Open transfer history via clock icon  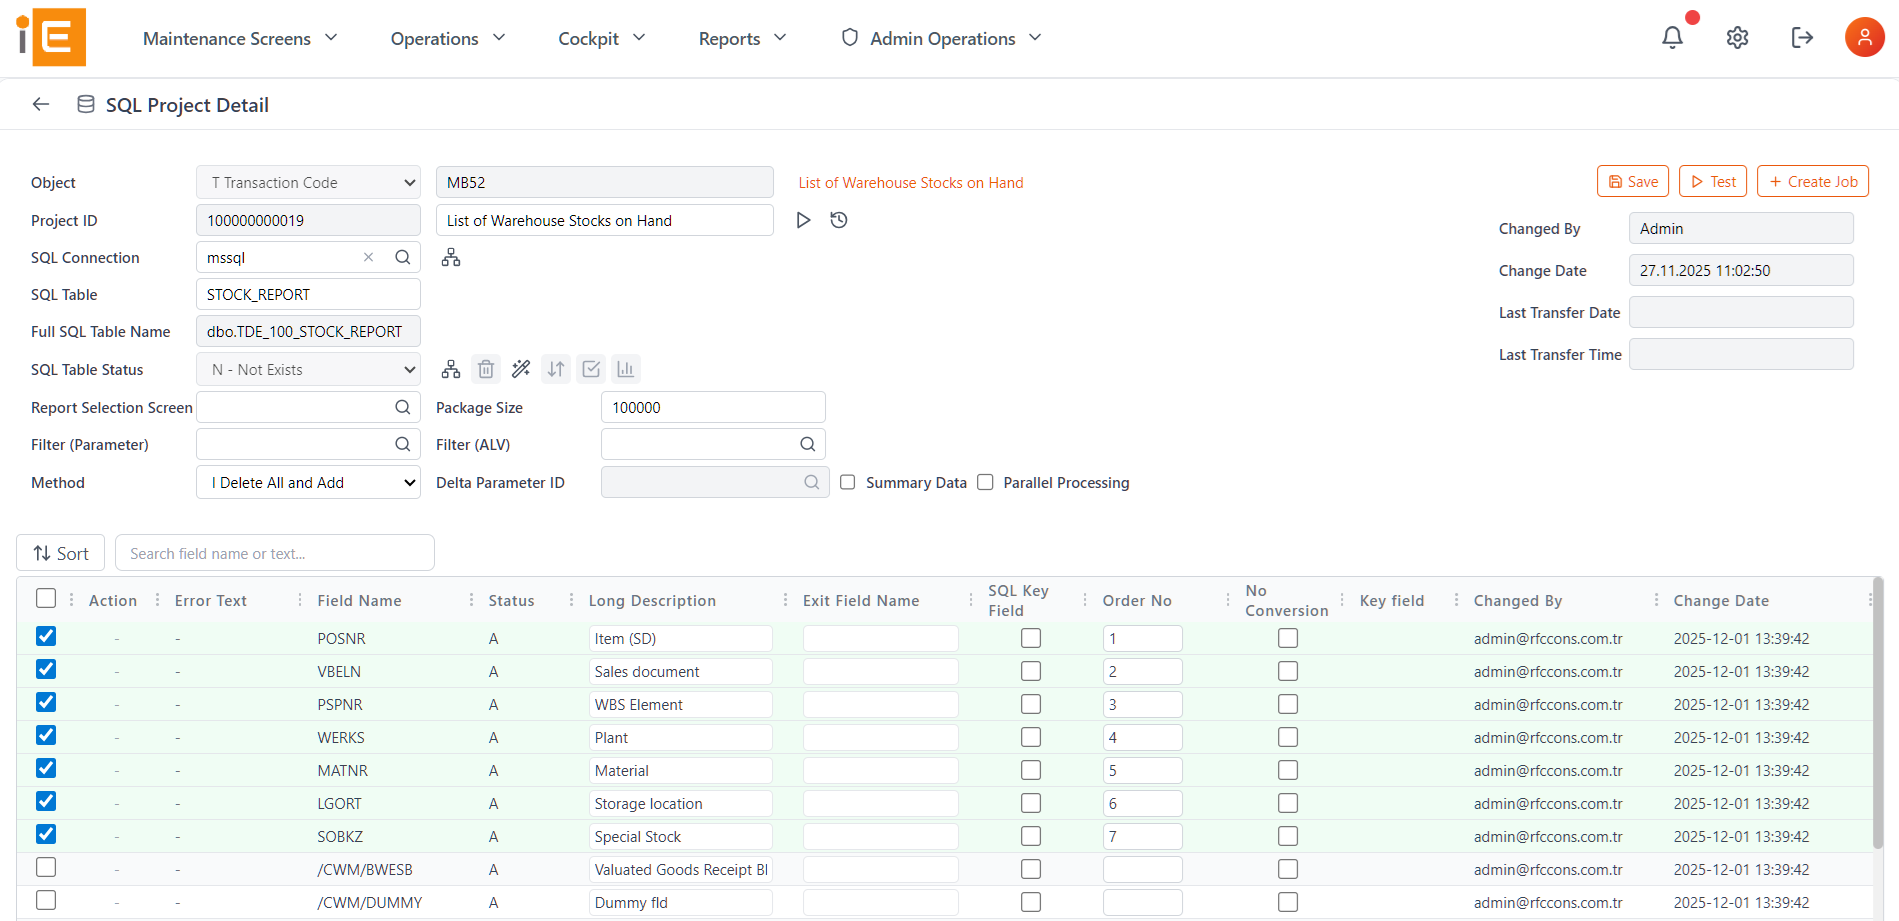839,219
